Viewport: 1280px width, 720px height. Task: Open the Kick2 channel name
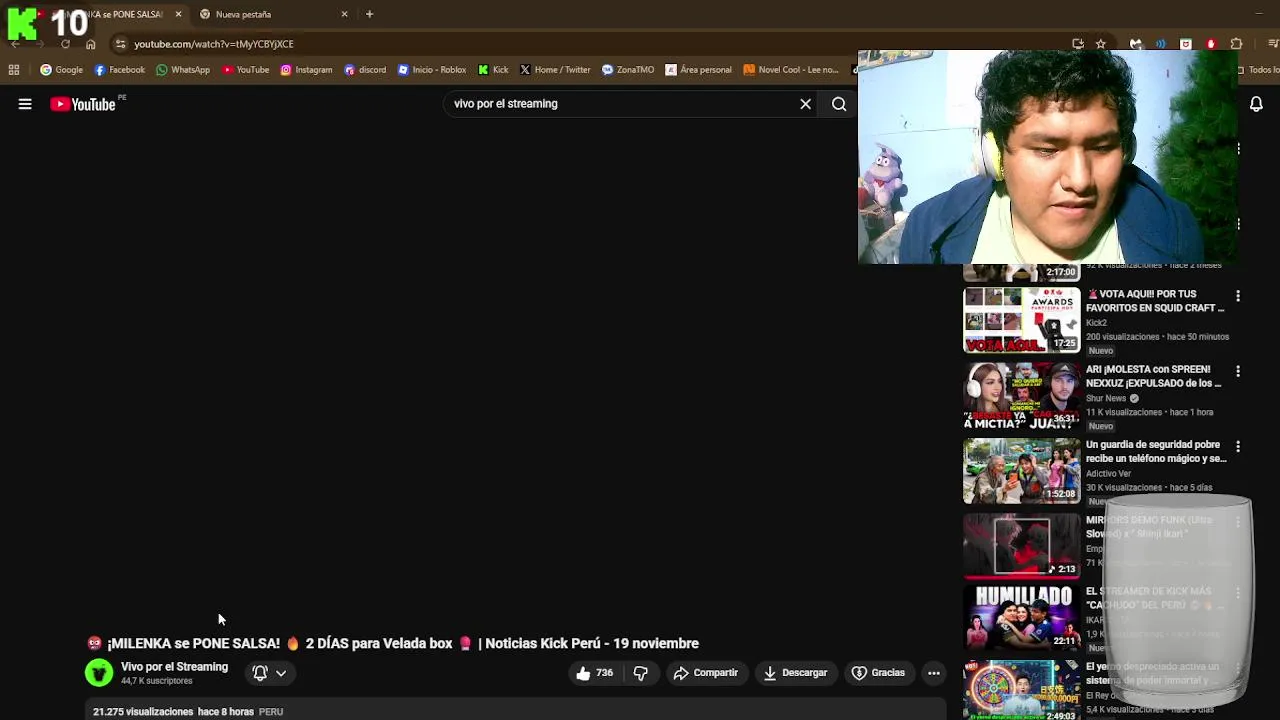(x=1096, y=323)
